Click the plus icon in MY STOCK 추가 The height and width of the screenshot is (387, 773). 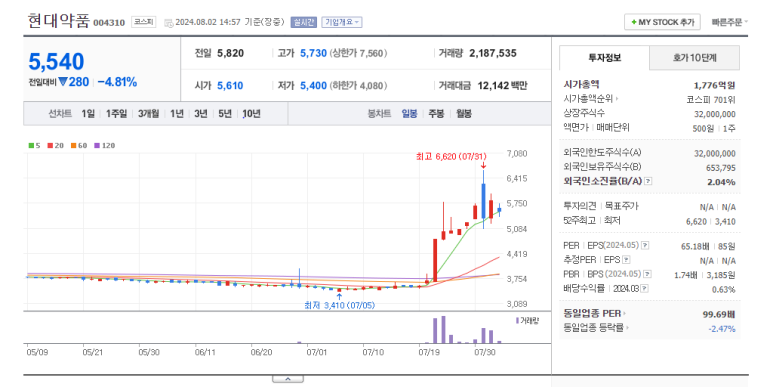click(633, 22)
